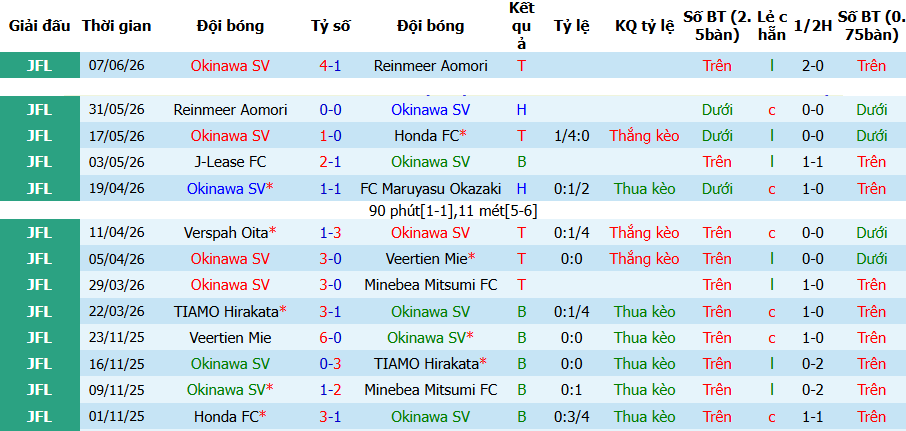Open the Reinmeer Aomori link dated 07/06/26
This screenshot has width=906, height=431.
tap(430, 66)
